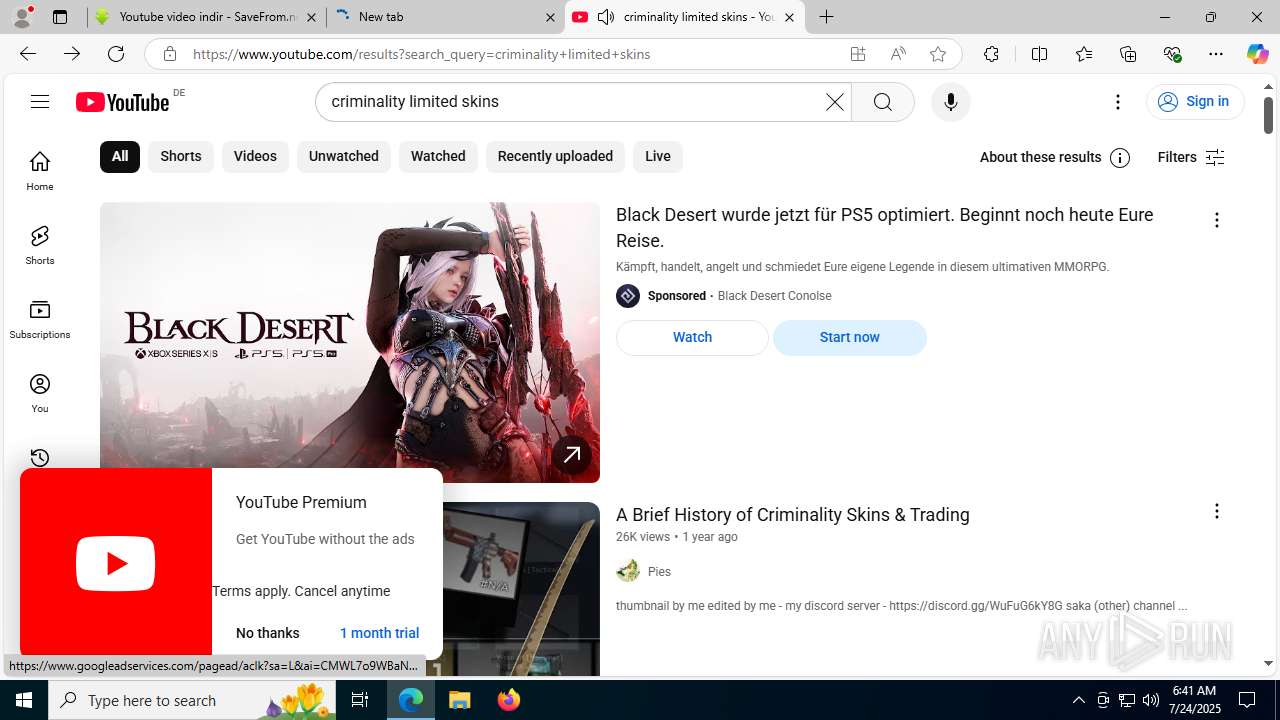Open Home in the sidebar
The width and height of the screenshot is (1280, 720).
click(x=40, y=170)
